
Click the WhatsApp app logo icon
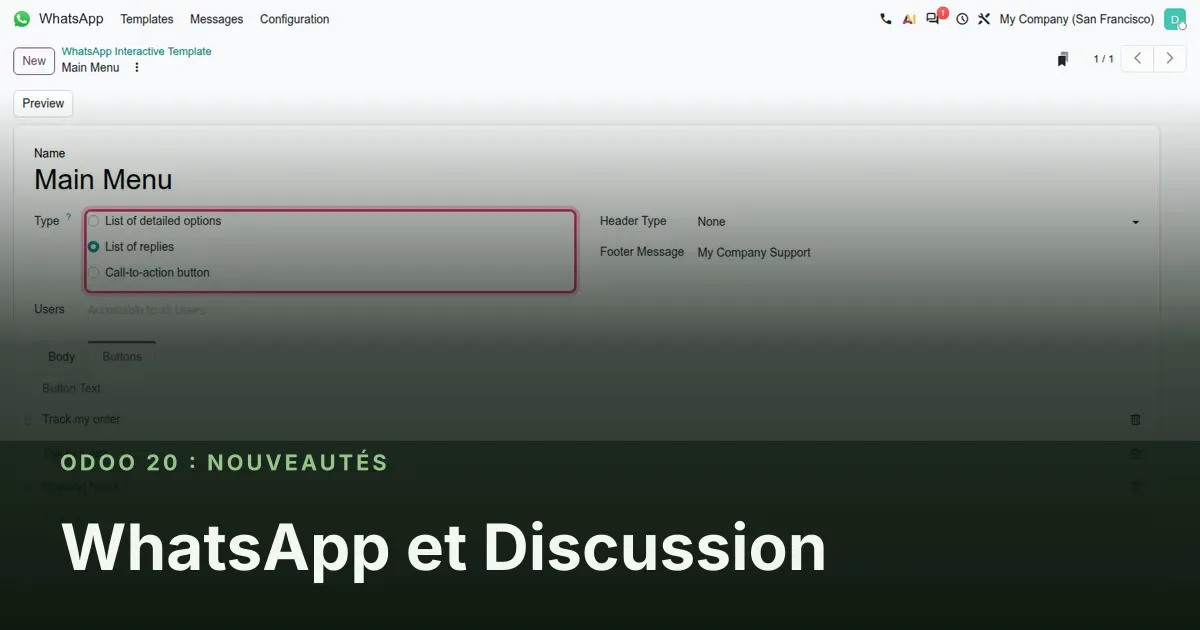[x=22, y=19]
